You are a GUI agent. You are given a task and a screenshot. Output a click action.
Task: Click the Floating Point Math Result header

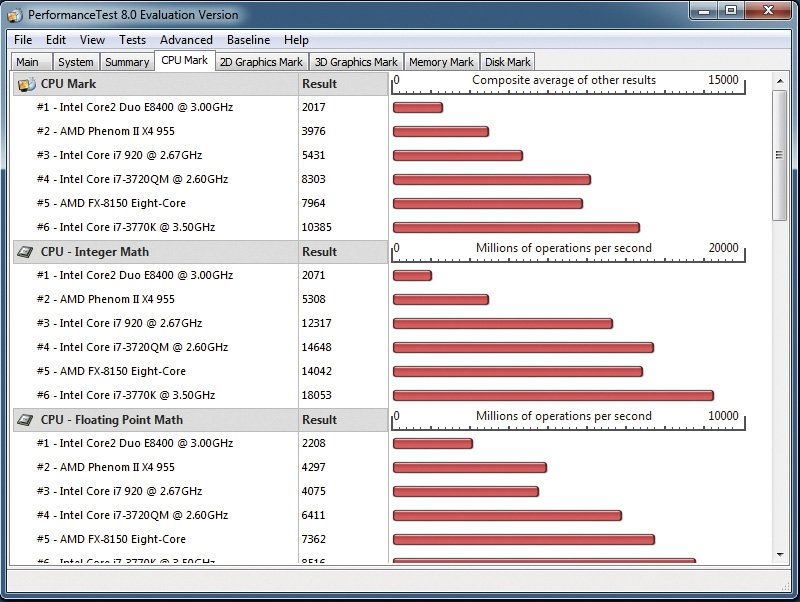[x=343, y=420]
